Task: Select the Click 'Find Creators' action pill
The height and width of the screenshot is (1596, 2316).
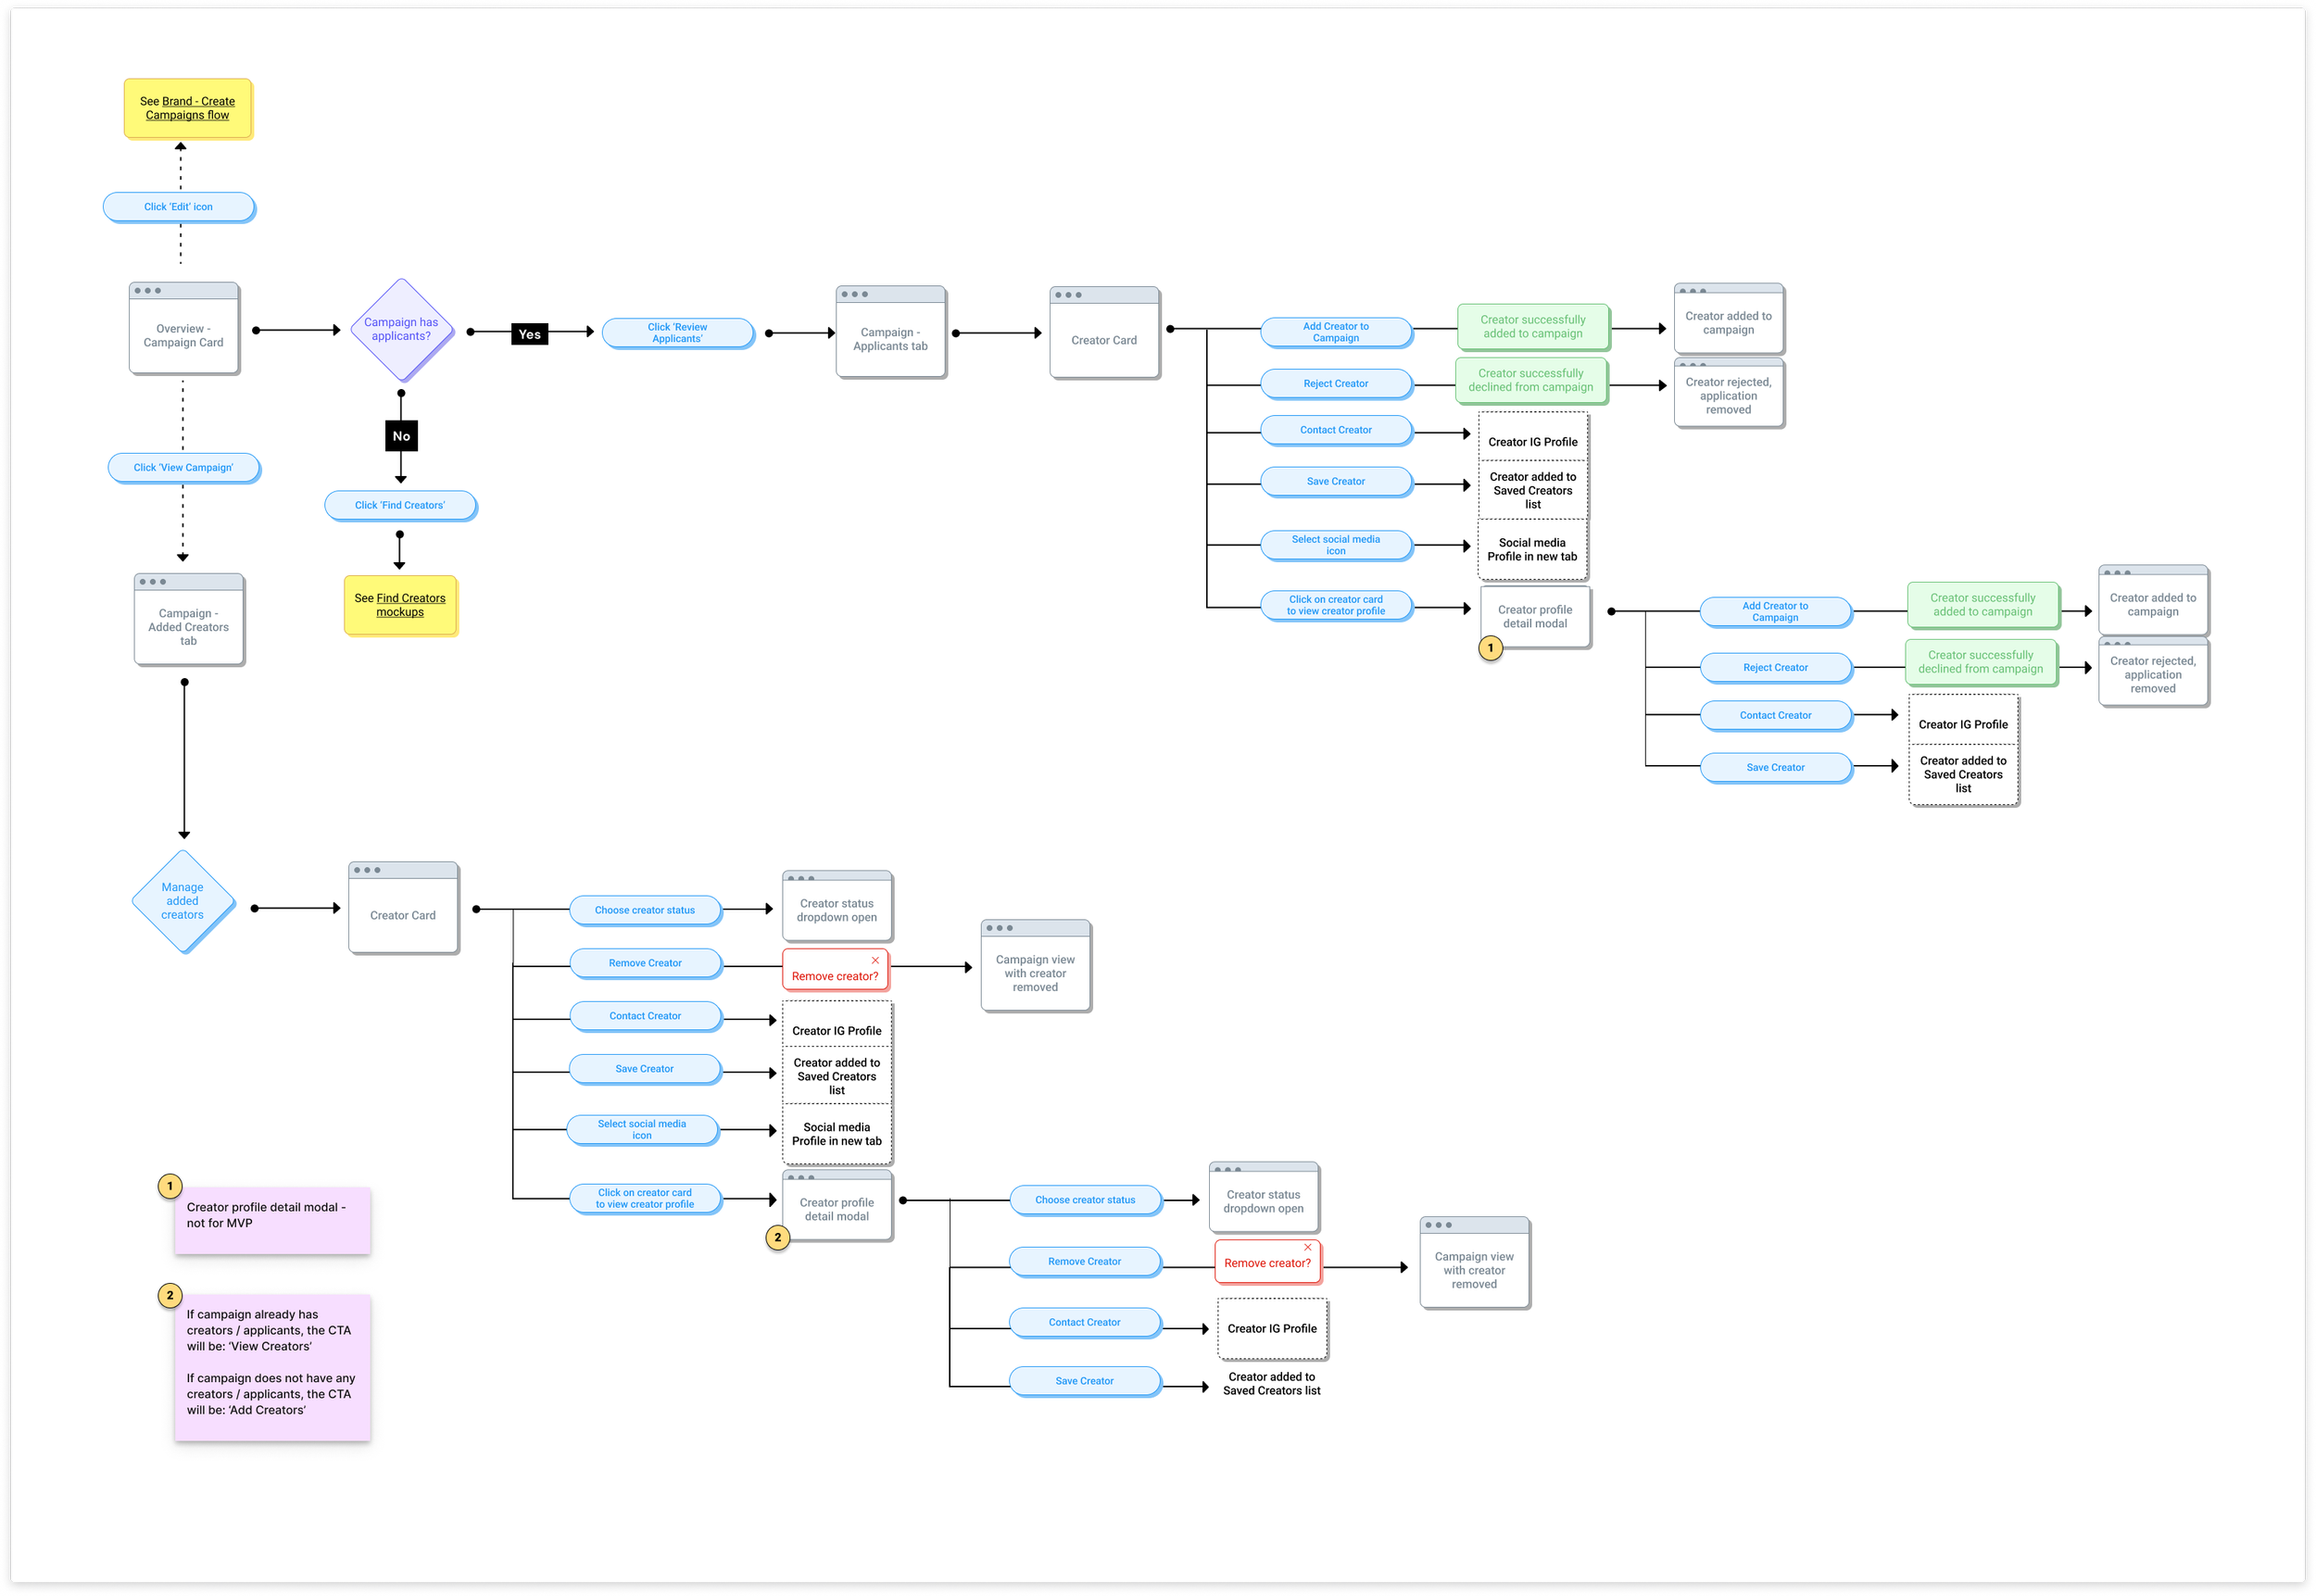Action: 400,505
